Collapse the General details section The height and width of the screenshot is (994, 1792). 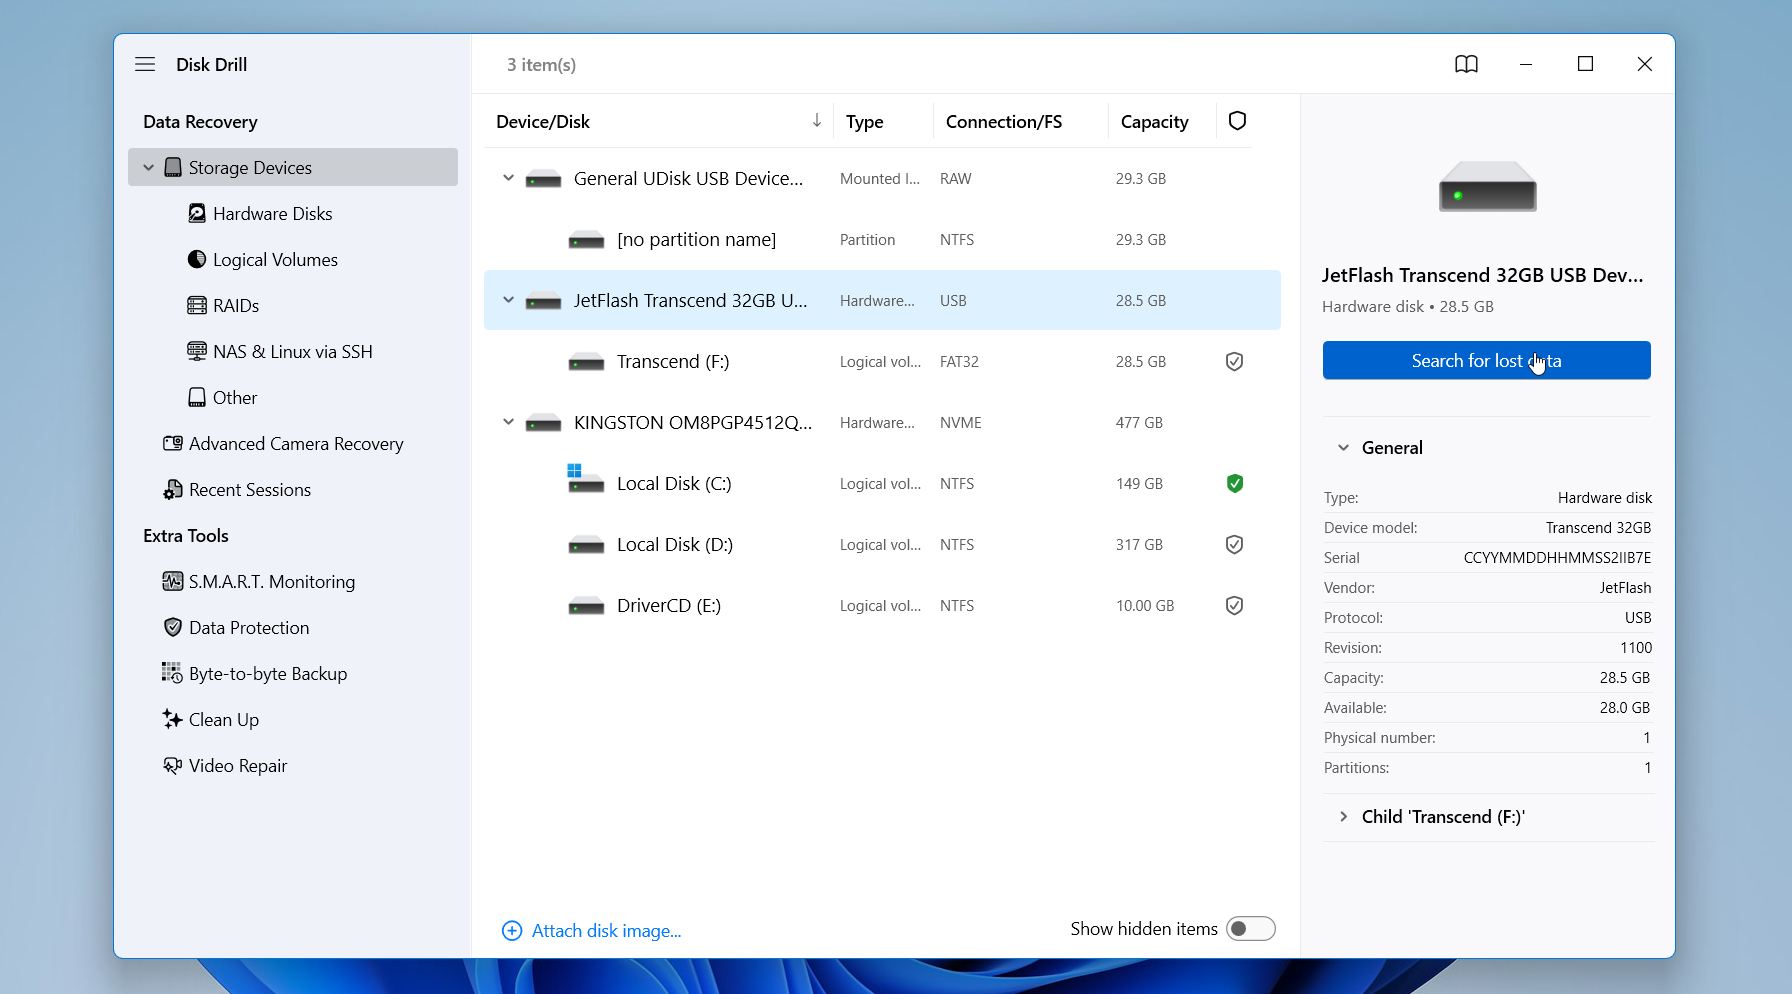[x=1343, y=448]
